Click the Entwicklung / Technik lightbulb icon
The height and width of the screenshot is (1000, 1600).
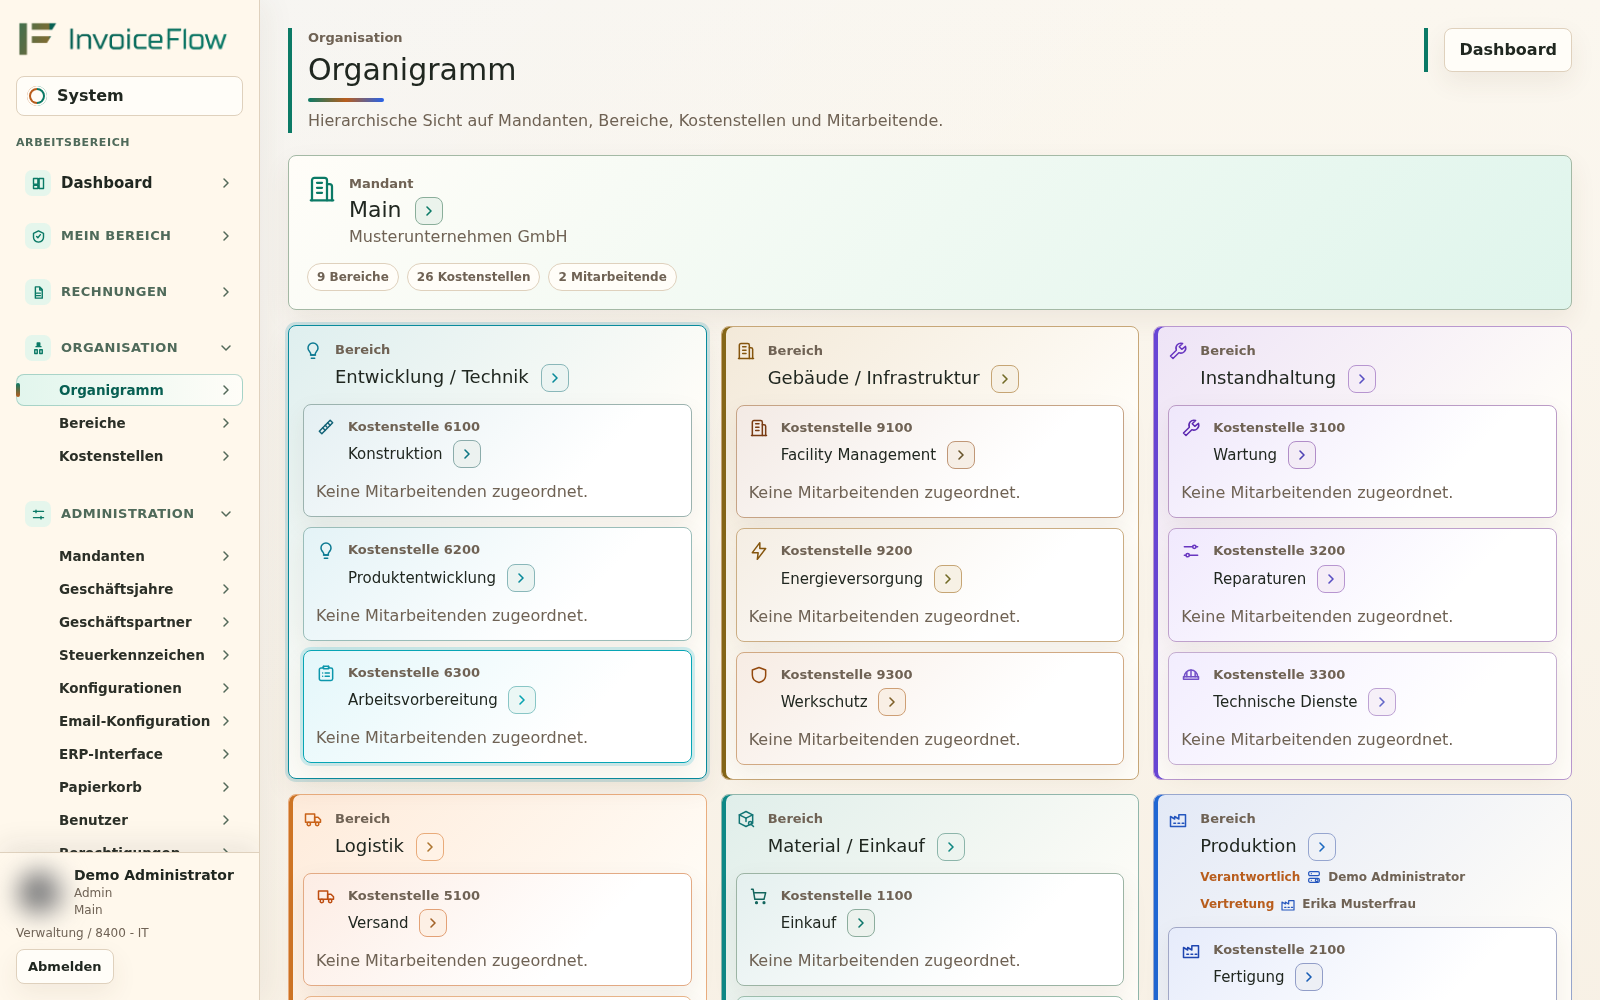(313, 350)
